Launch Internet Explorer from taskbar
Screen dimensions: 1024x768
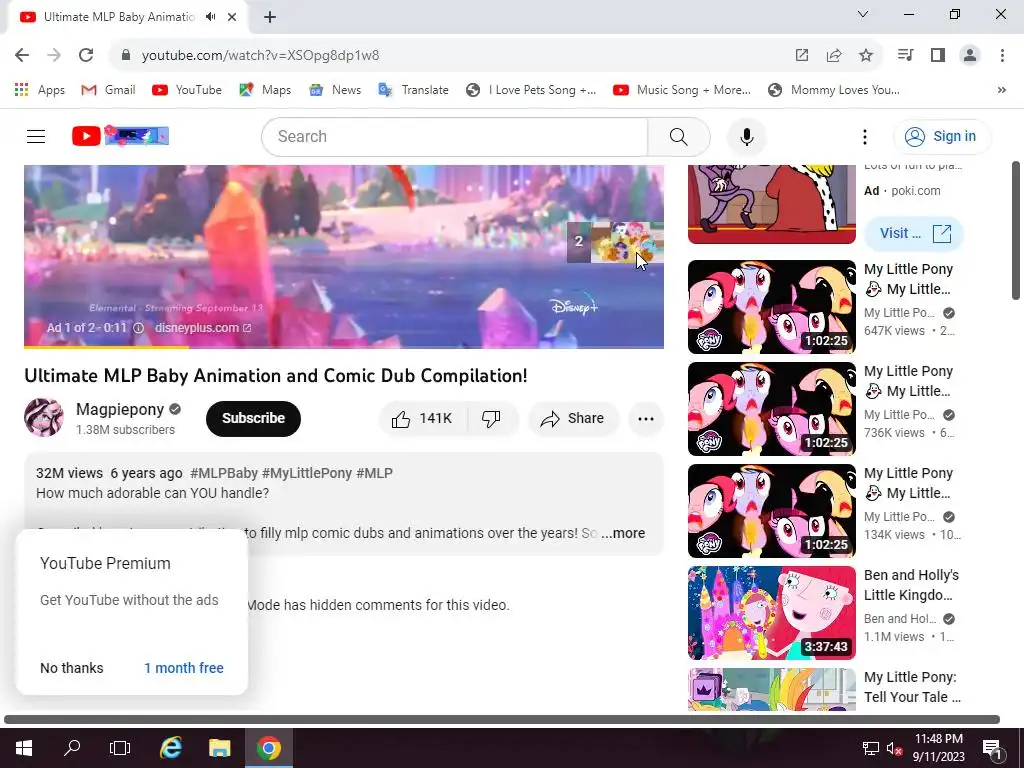point(171,748)
